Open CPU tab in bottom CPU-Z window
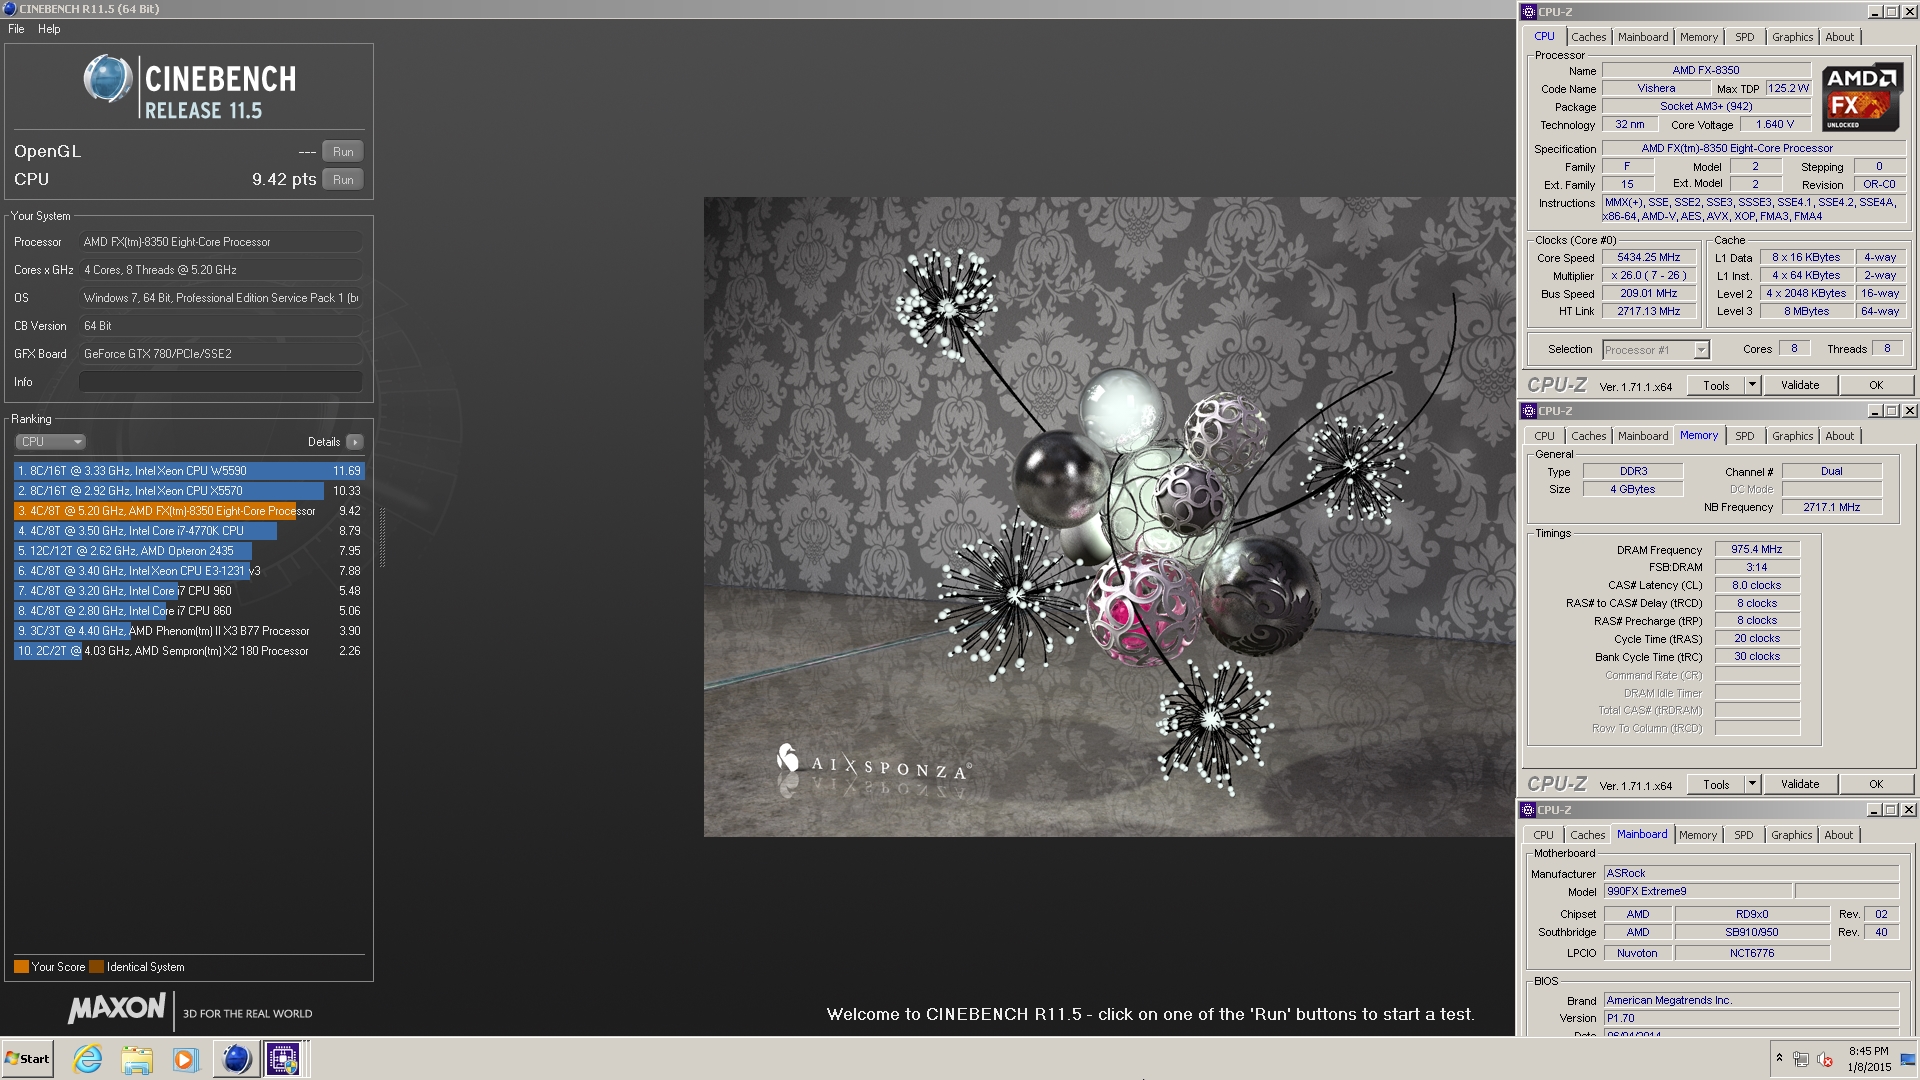The width and height of the screenshot is (1920, 1080). [1544, 835]
